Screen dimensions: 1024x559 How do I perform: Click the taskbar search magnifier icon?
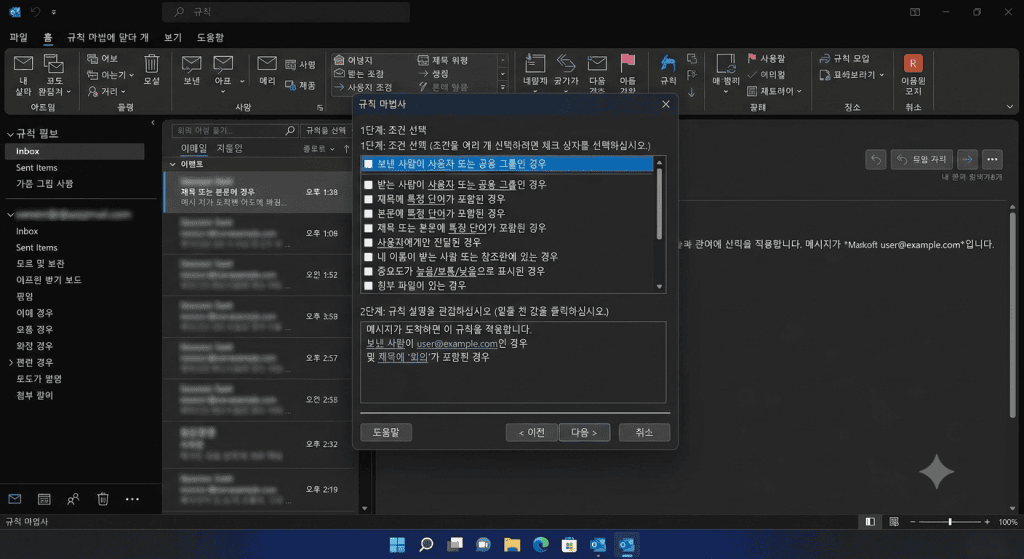(426, 545)
